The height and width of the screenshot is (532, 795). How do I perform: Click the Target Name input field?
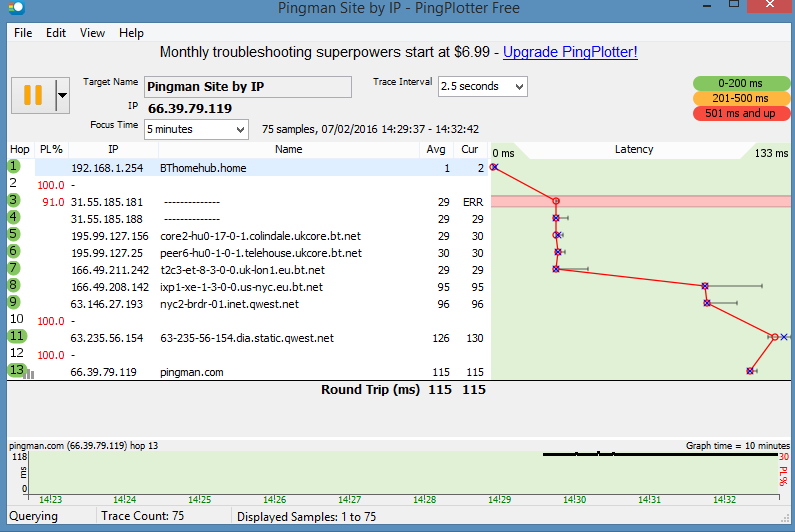point(248,87)
